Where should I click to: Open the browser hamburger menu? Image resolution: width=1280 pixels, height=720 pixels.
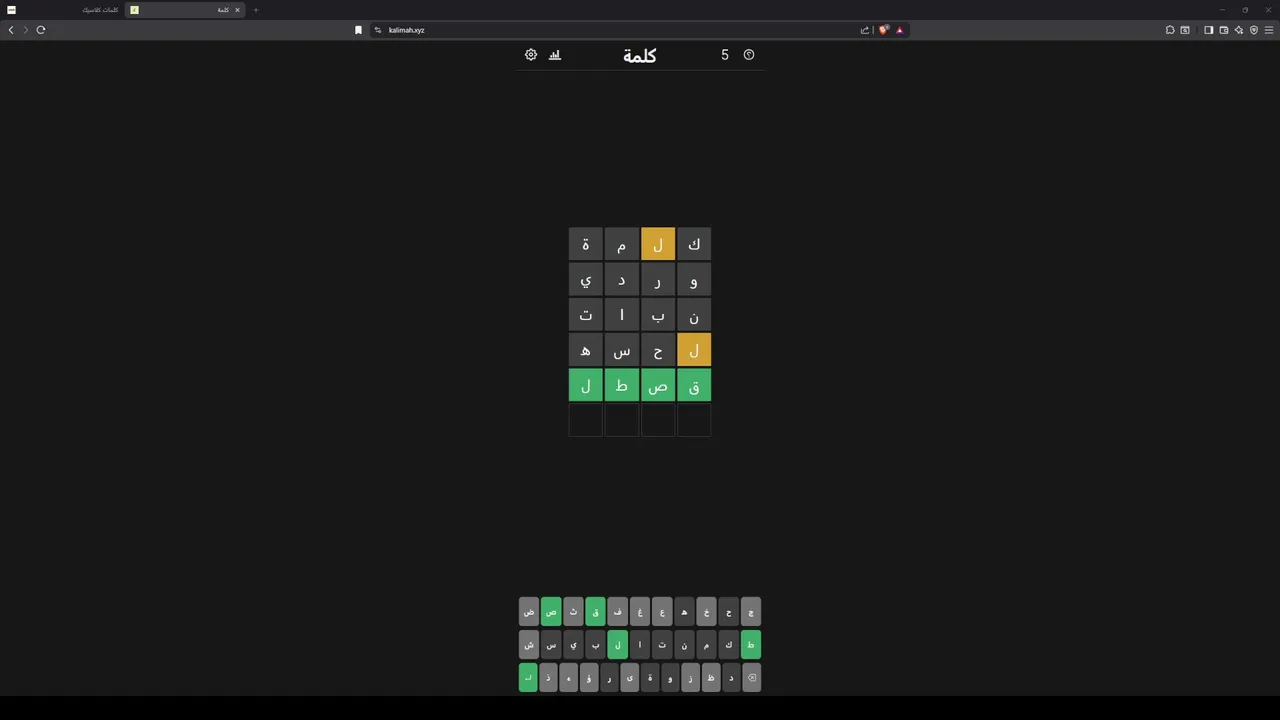coord(1269,30)
